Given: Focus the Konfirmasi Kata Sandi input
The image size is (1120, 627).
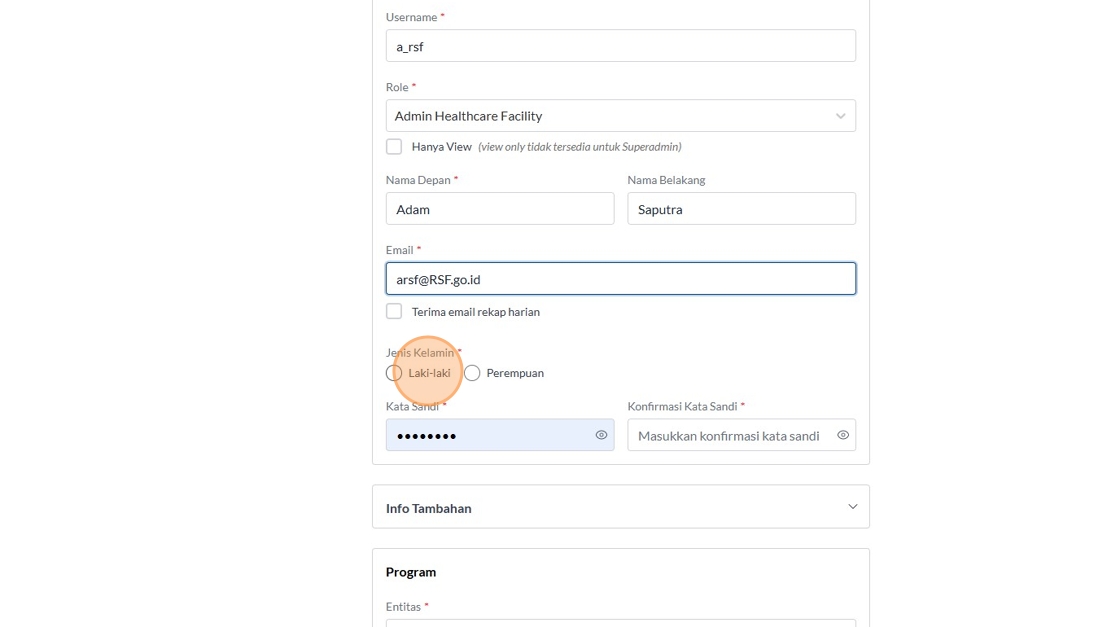Looking at the screenshot, I should (730, 435).
